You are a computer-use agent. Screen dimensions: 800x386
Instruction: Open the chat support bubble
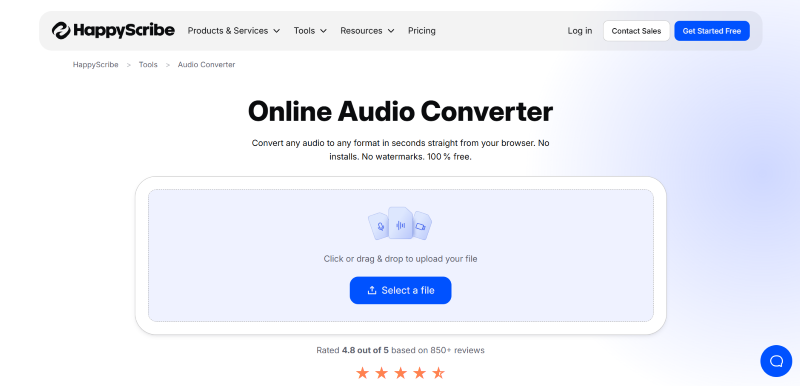776,361
